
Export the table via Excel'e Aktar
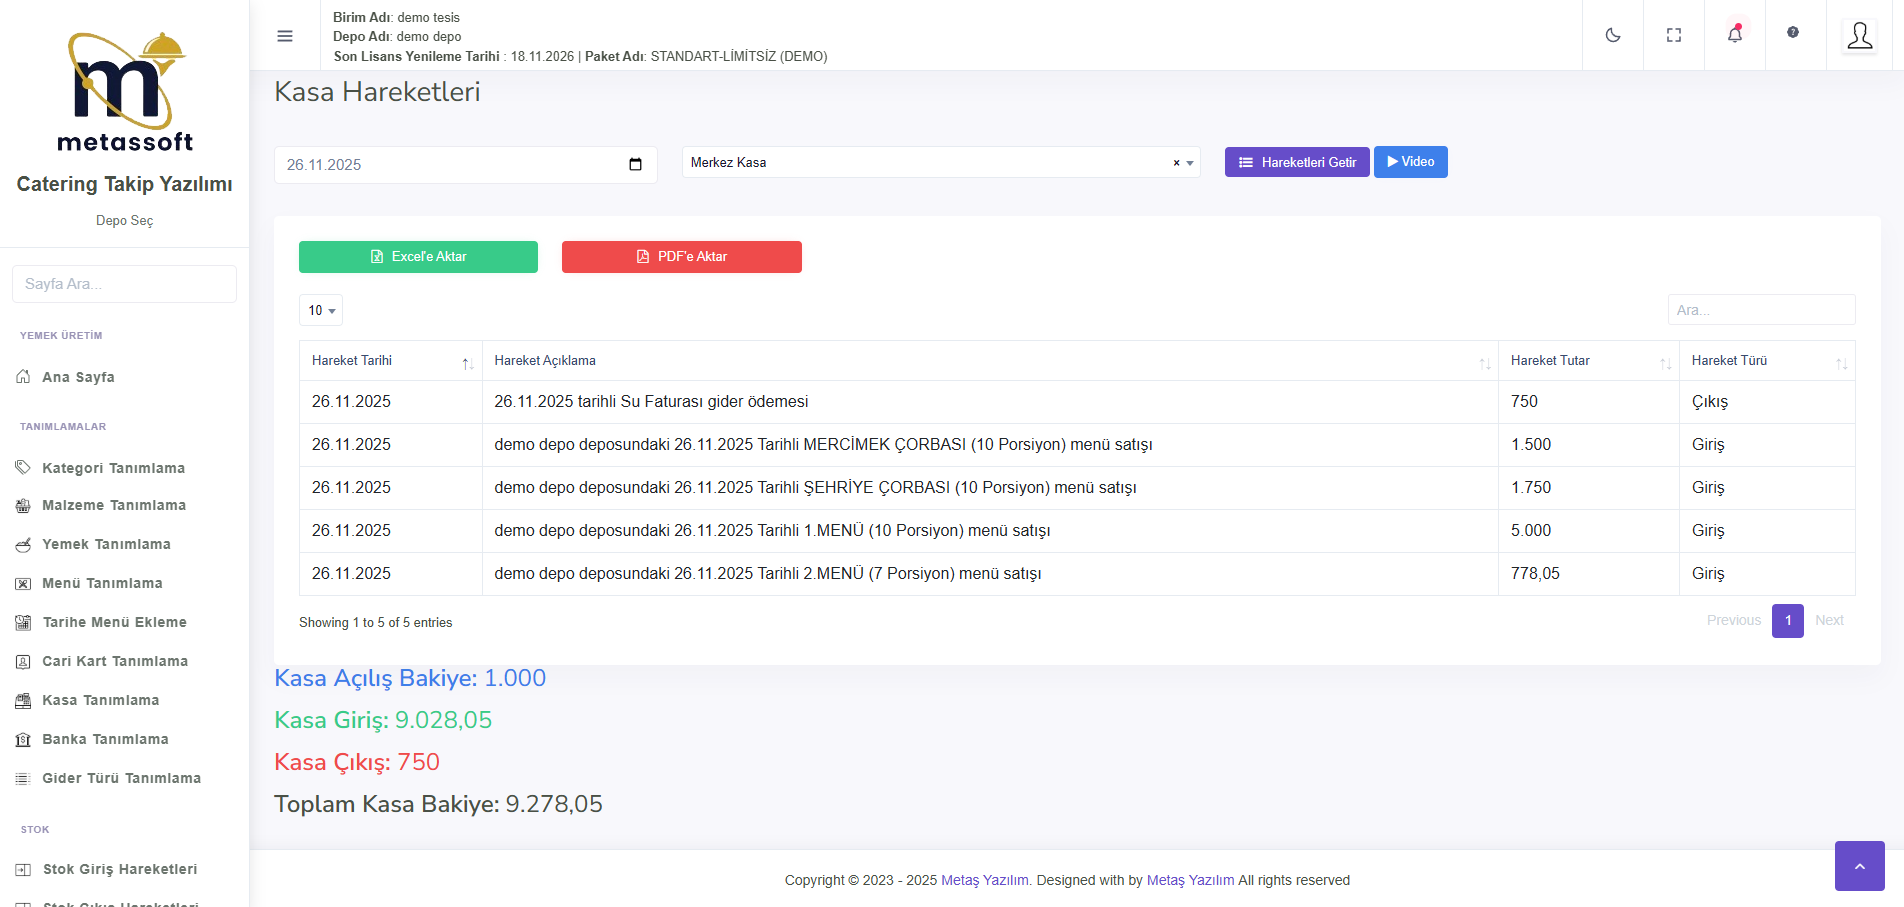click(x=418, y=257)
